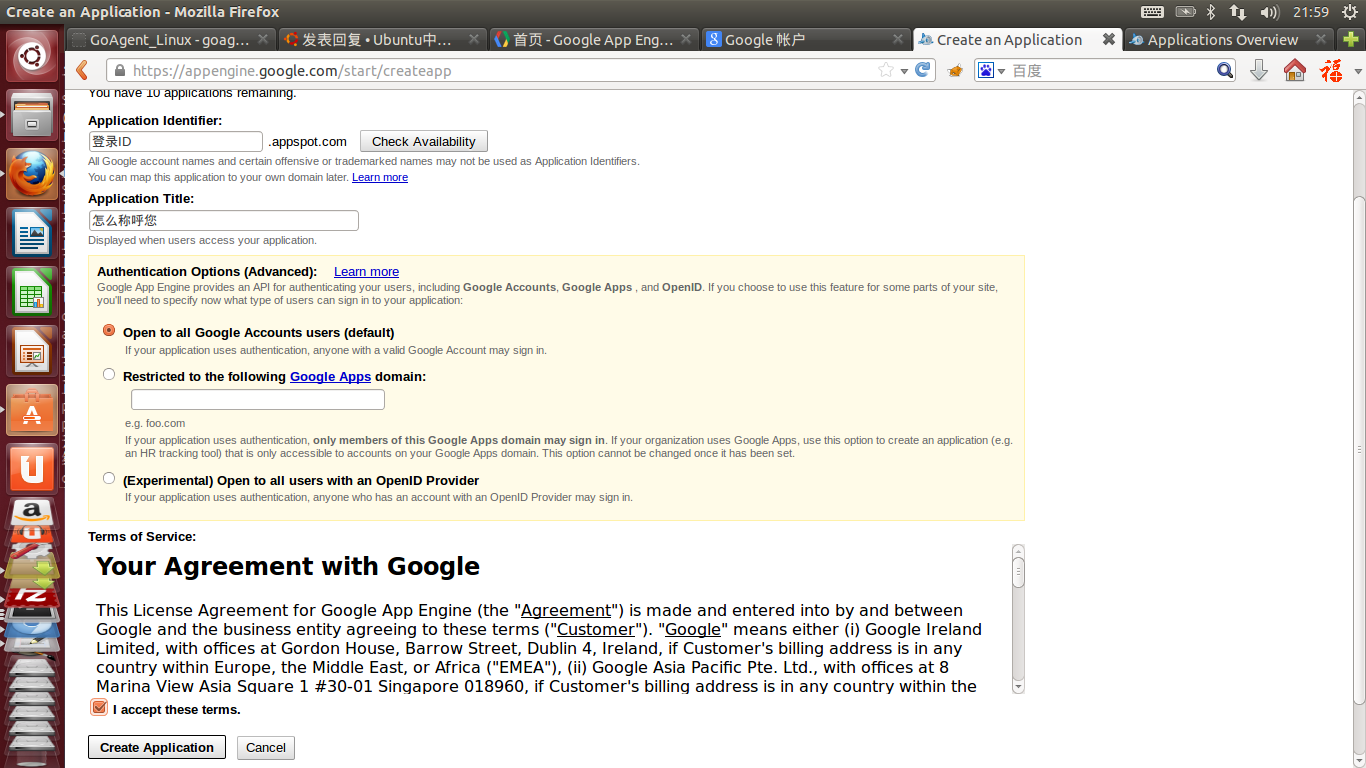Viewport: 1366px width, 768px height.
Task: Open Learn more link next to Authentication Options
Action: pos(366,271)
